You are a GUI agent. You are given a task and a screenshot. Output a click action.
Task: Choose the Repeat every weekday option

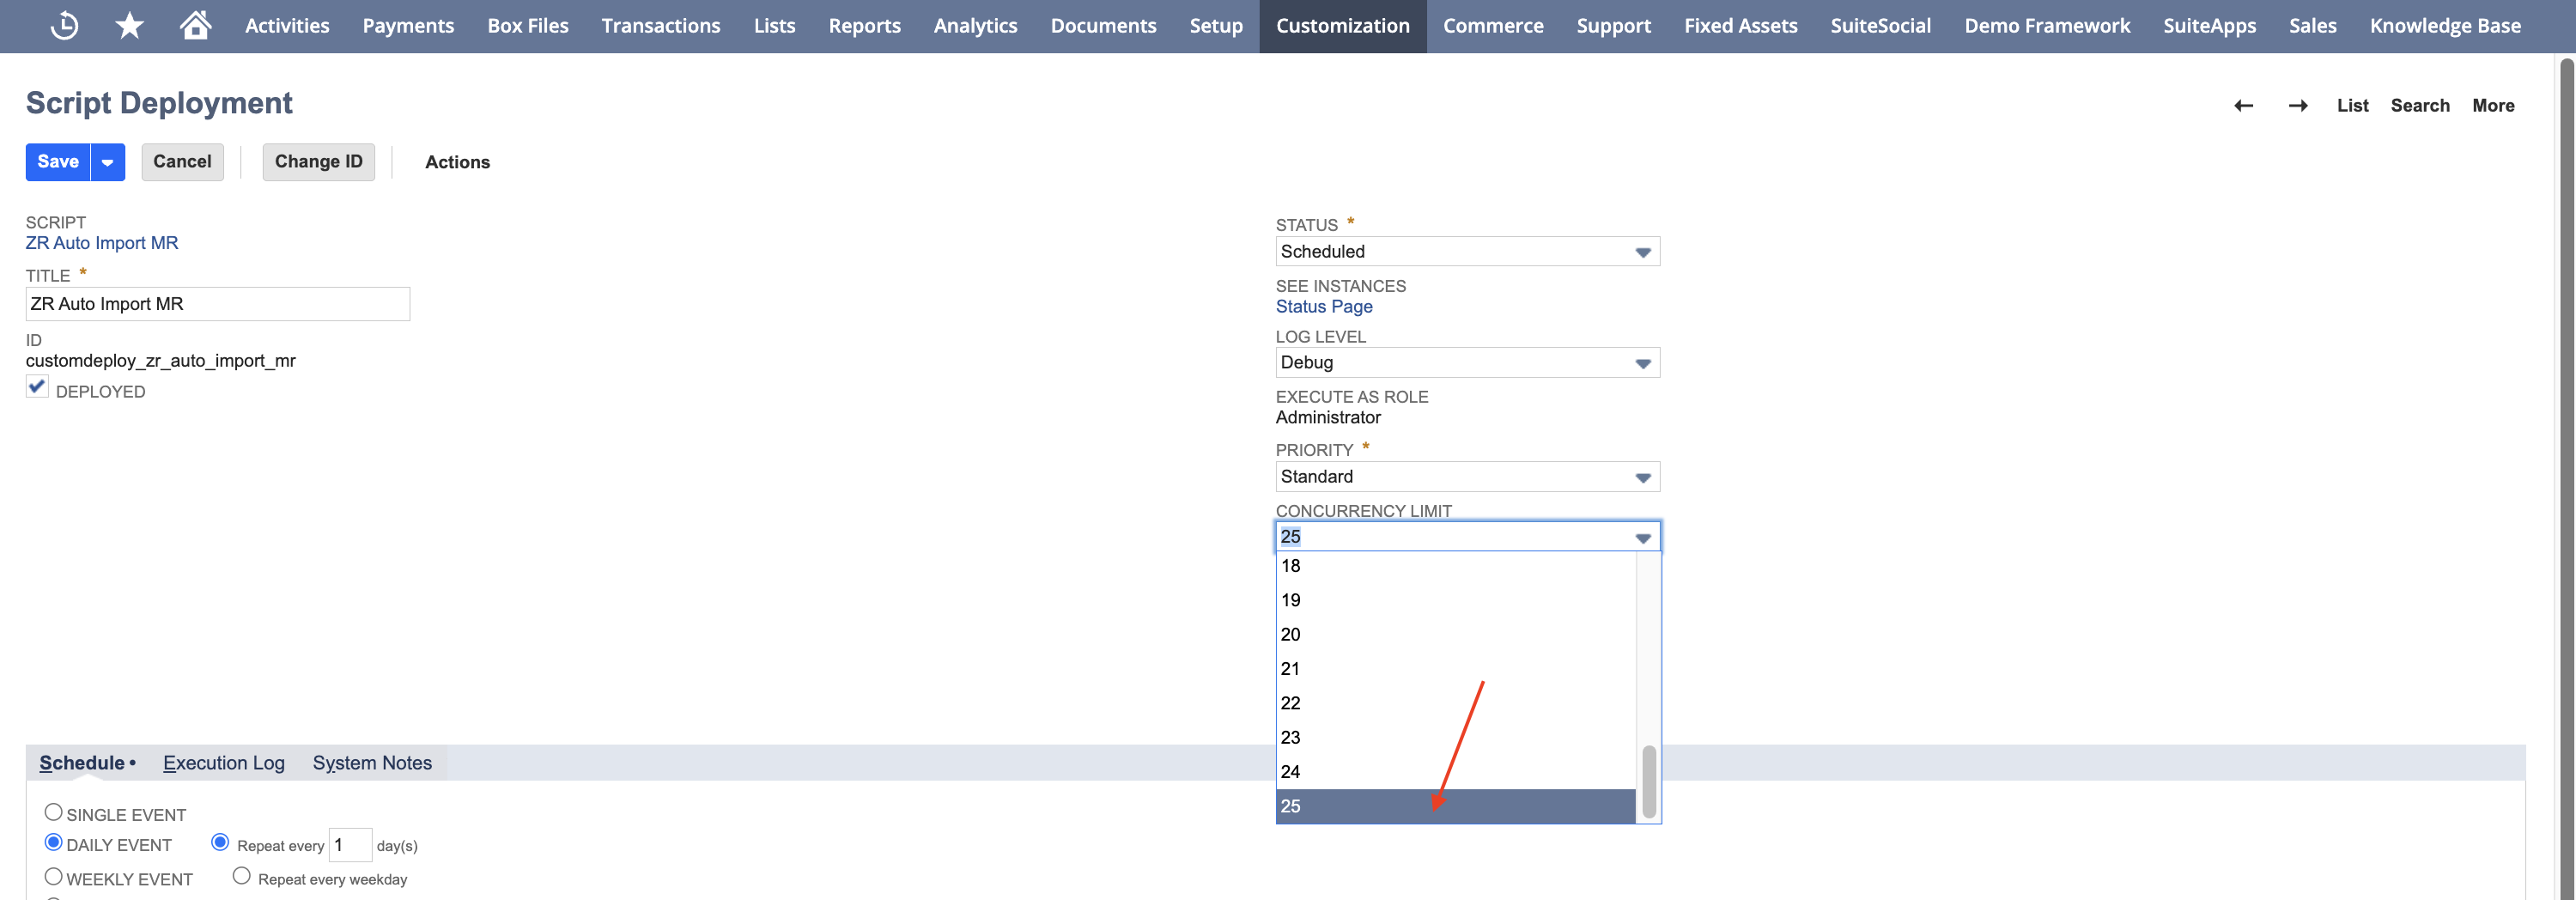click(x=241, y=876)
